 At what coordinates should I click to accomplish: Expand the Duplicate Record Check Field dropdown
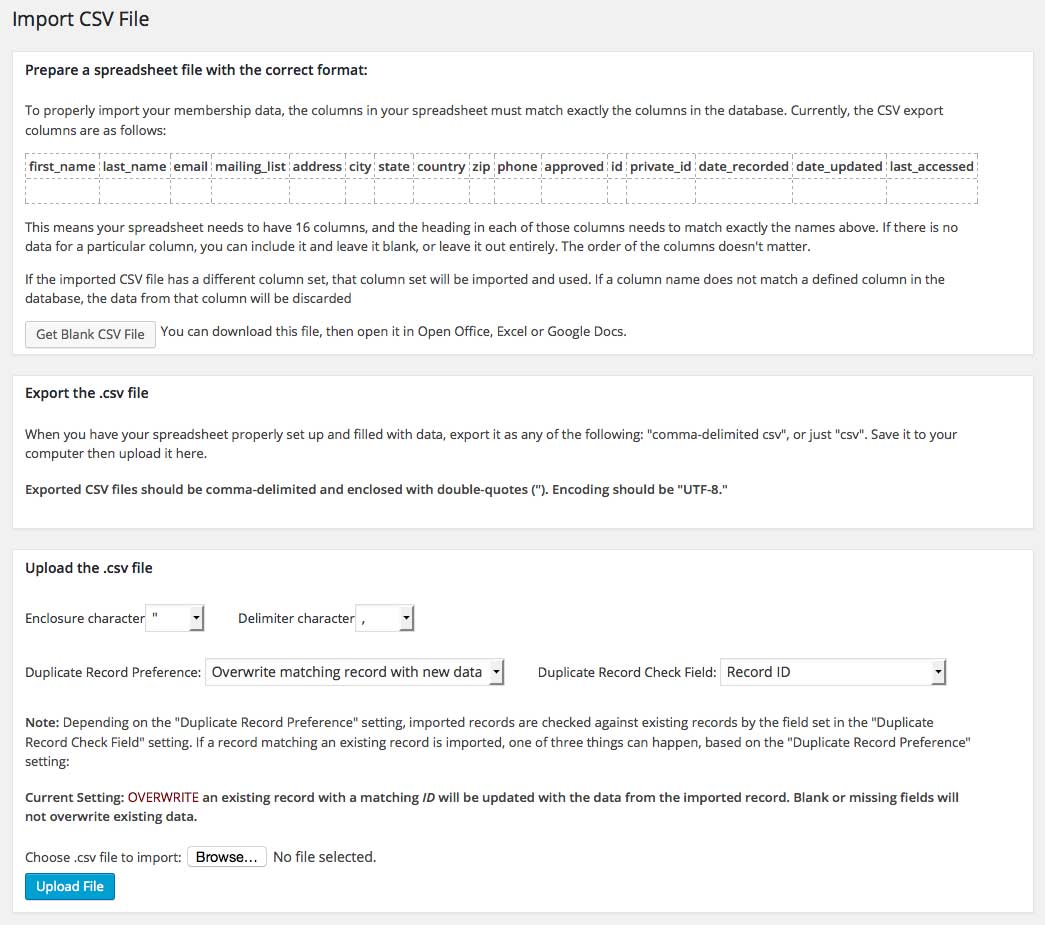(x=832, y=672)
